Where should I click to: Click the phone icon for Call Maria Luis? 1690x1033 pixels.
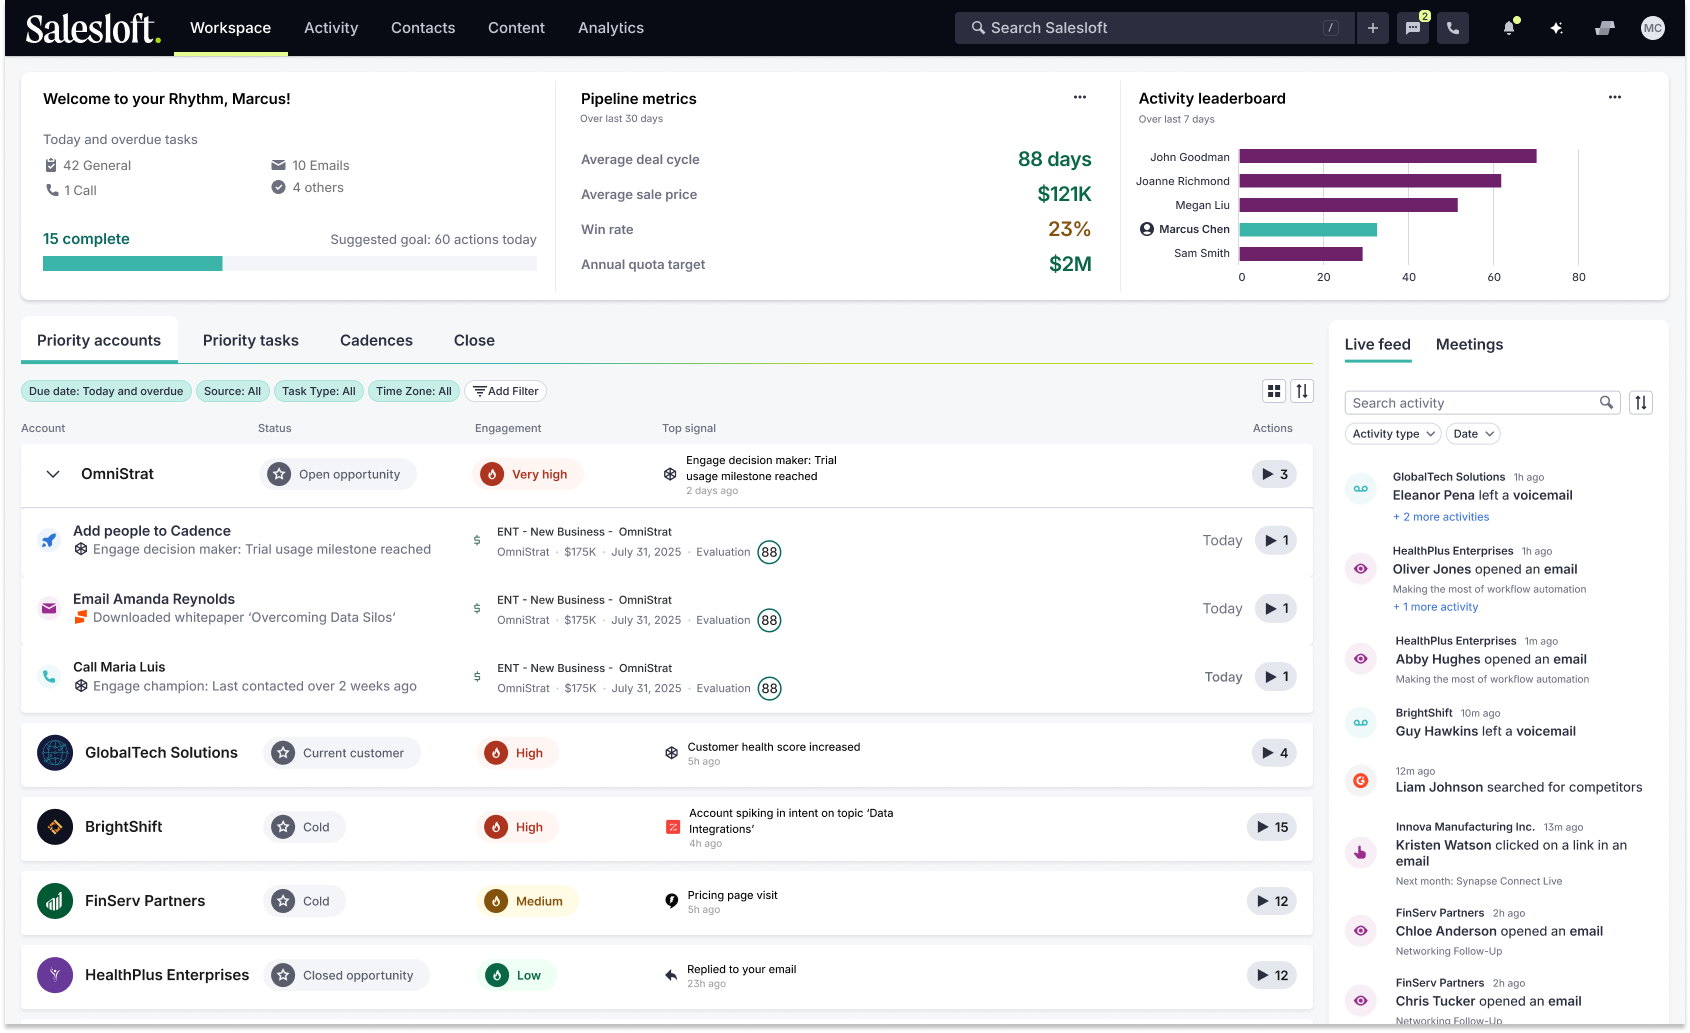[48, 676]
